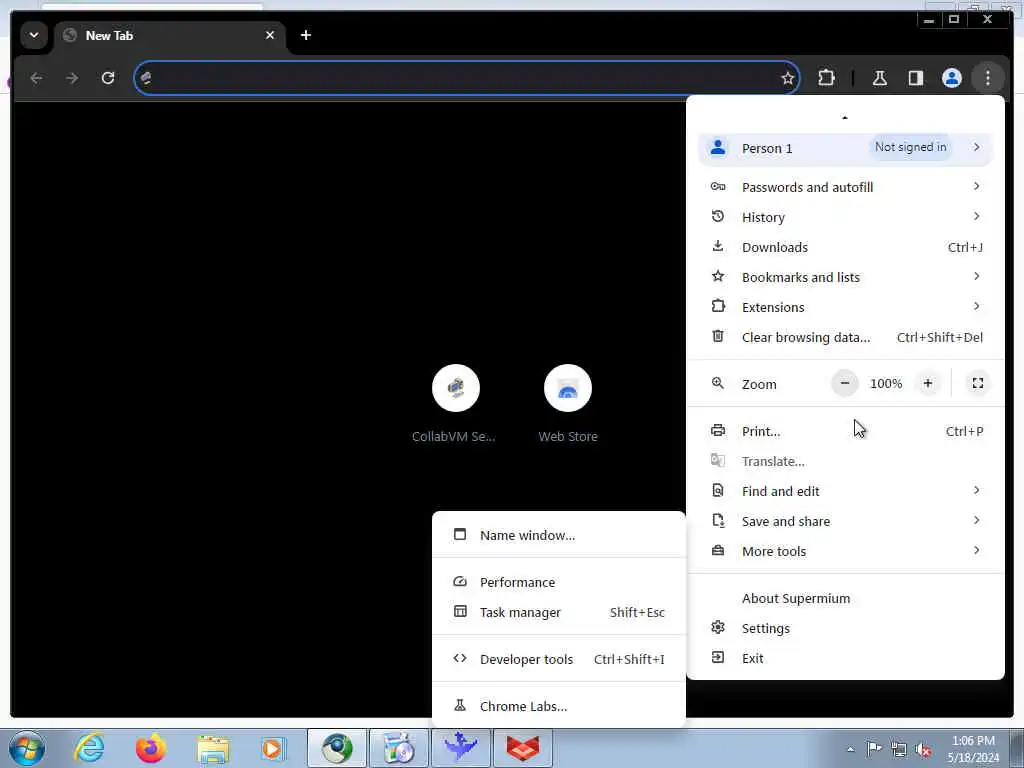
Task: Select the New Tab tab
Action: pos(170,36)
